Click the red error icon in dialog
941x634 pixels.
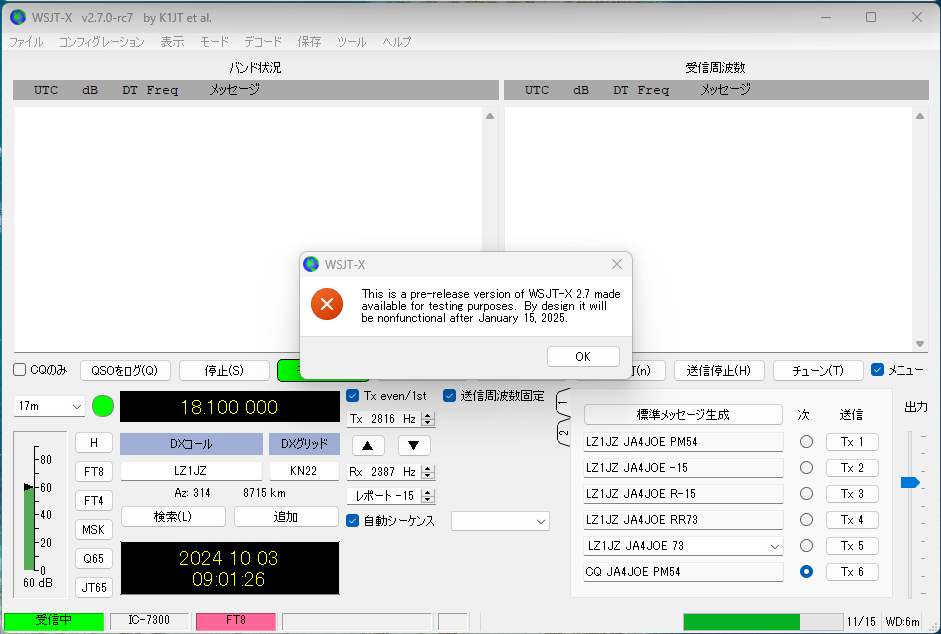point(327,304)
